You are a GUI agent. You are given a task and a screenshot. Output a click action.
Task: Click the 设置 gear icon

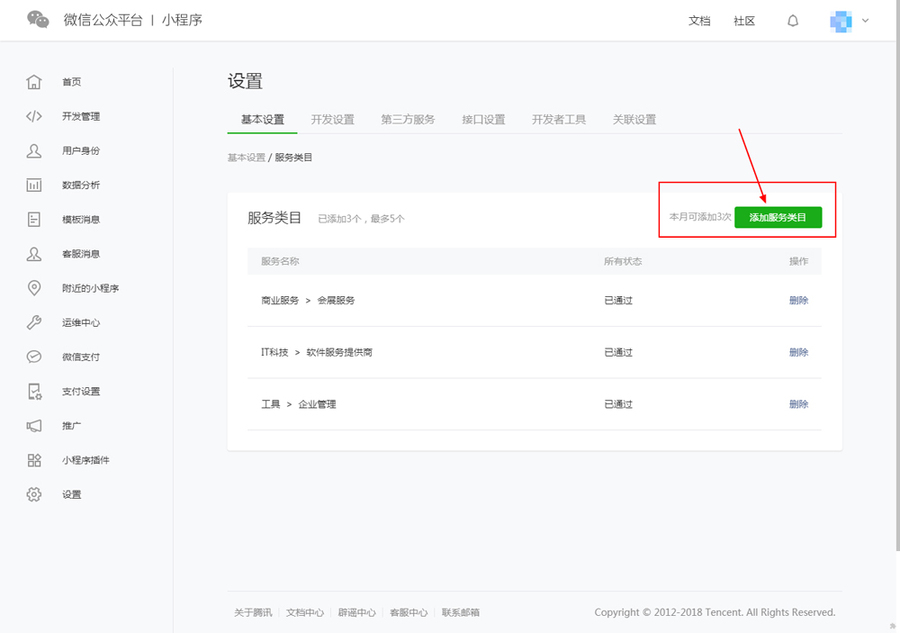coord(34,495)
